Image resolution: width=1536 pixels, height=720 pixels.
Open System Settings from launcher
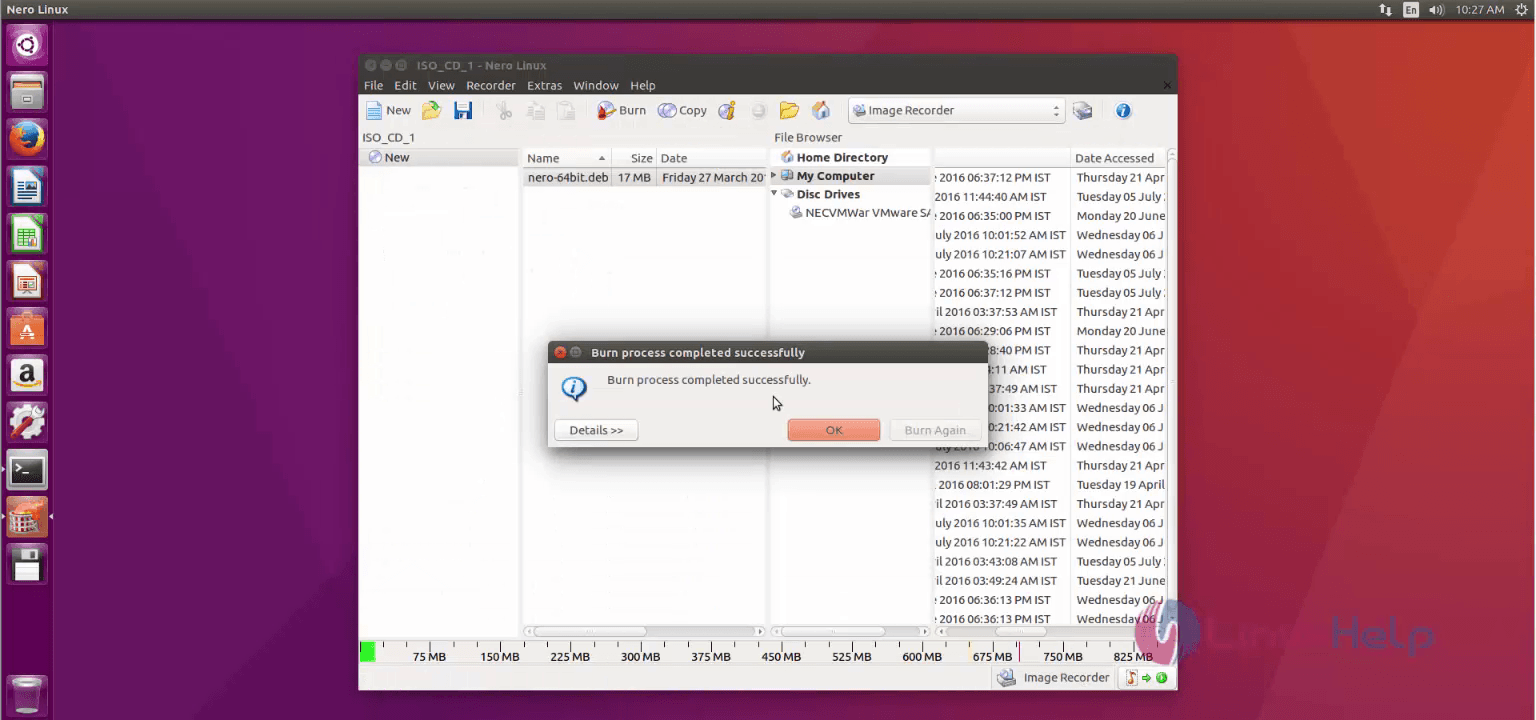[x=27, y=423]
